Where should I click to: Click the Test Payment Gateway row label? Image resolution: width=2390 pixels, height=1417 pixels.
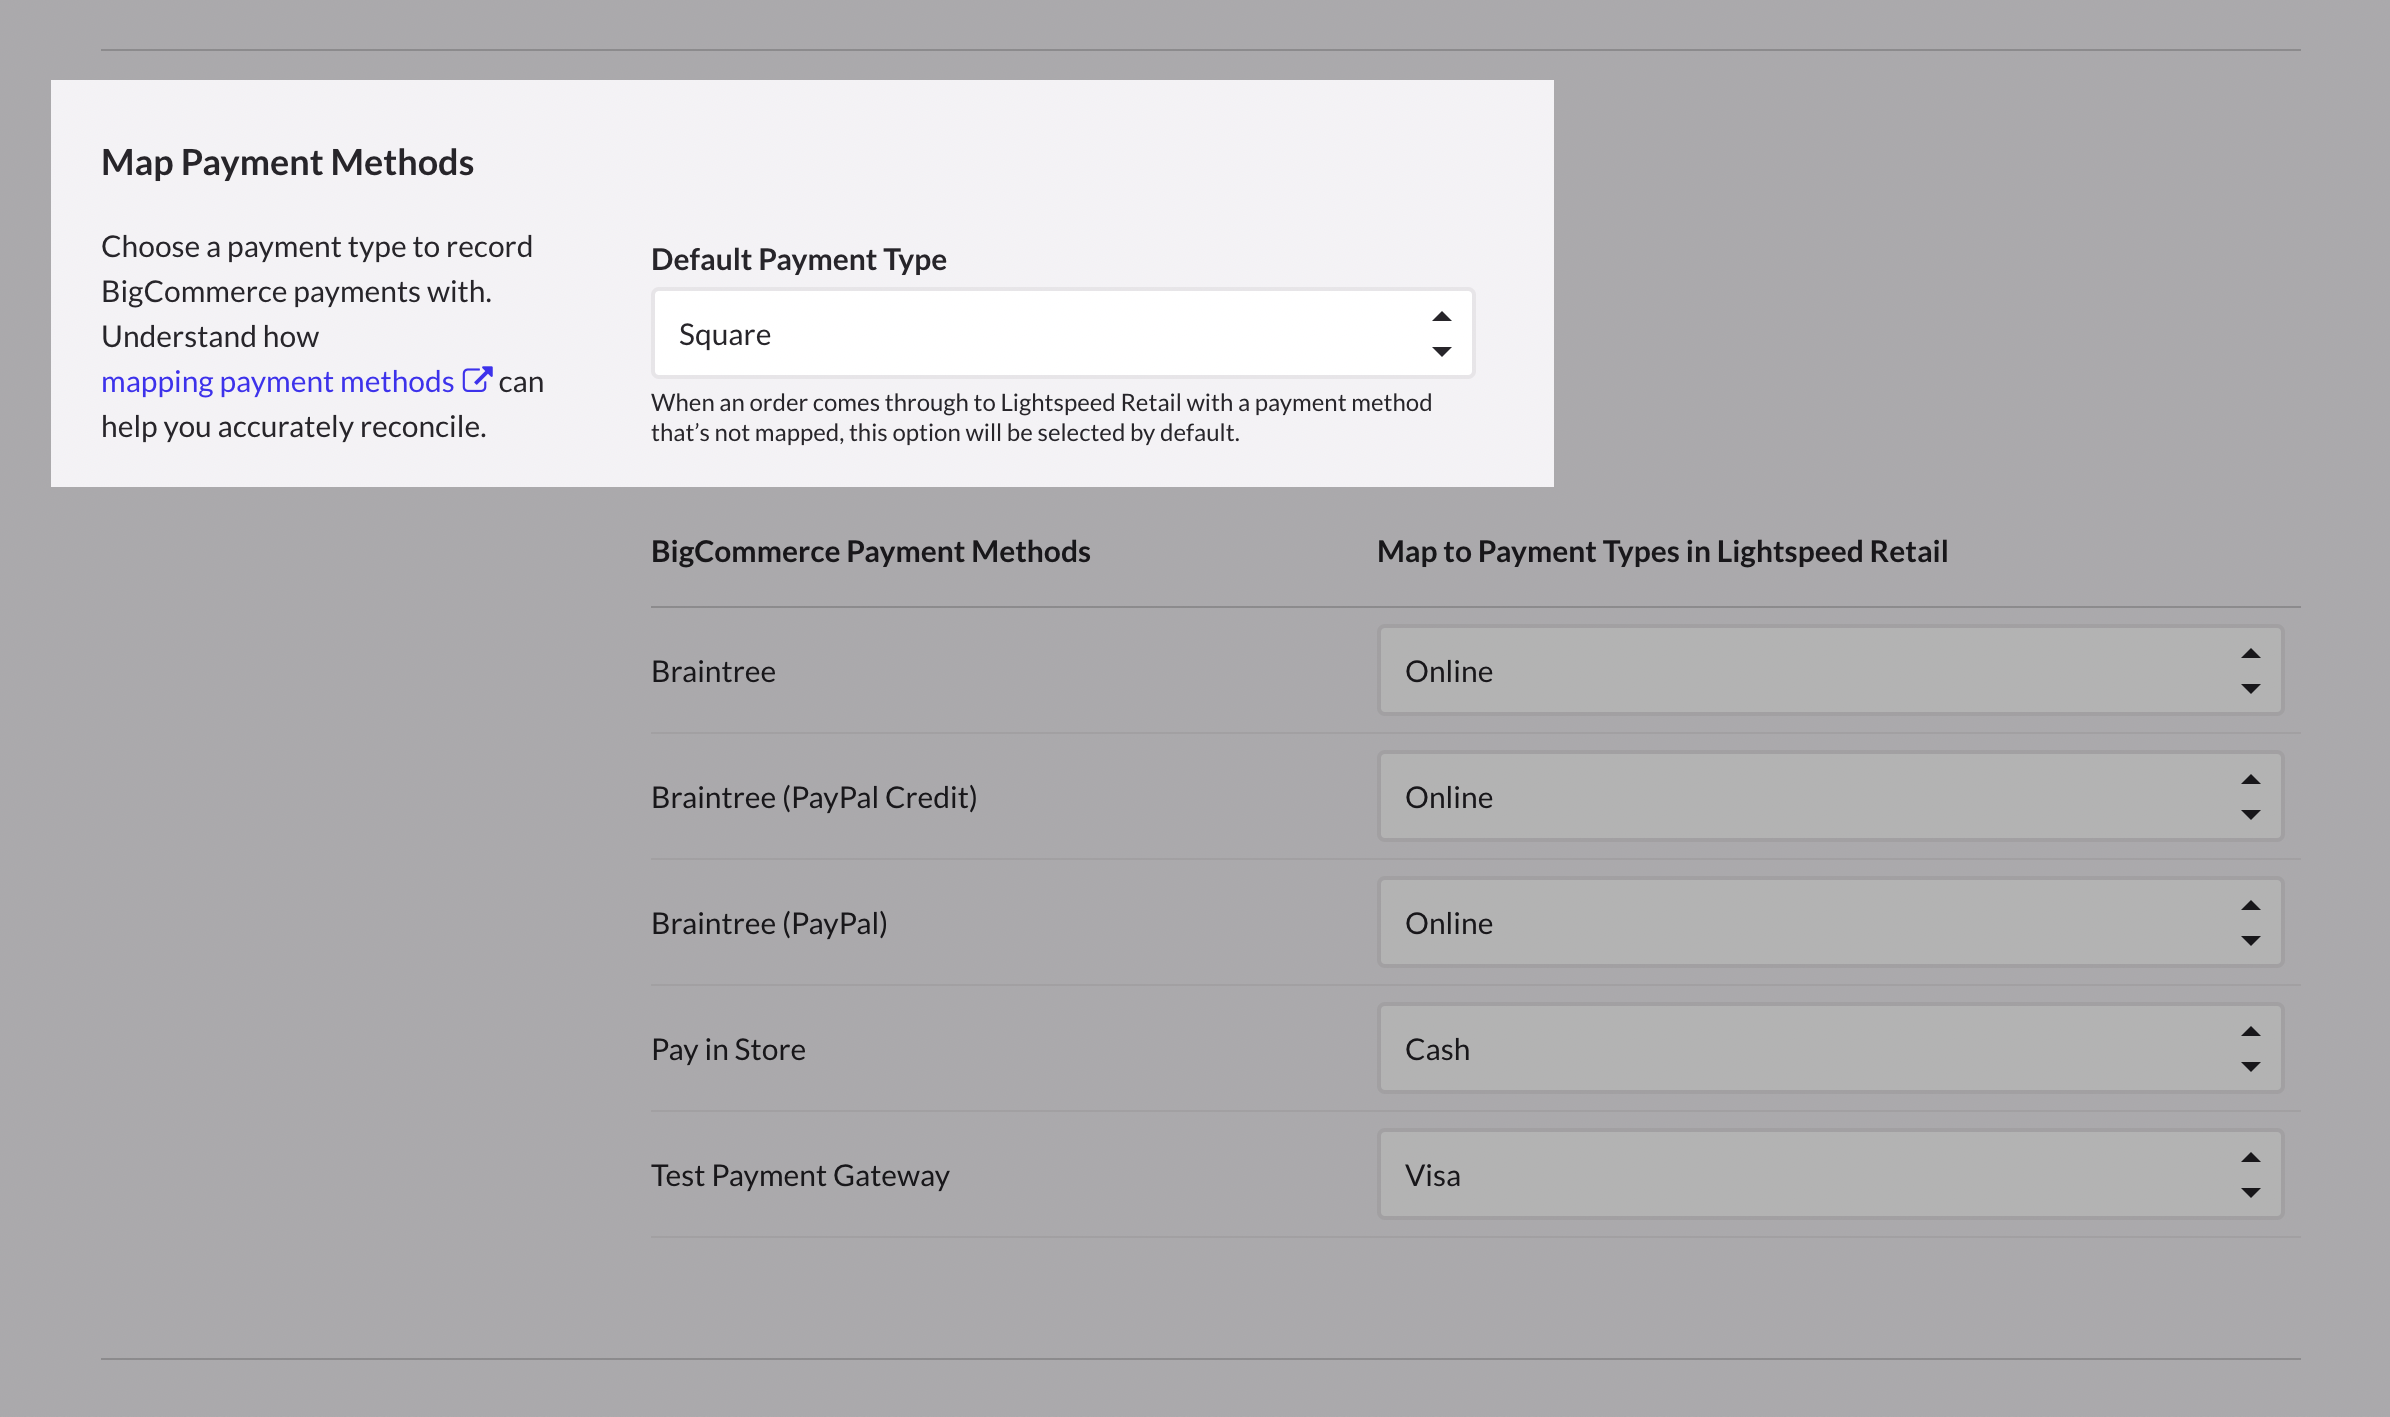click(x=800, y=1176)
